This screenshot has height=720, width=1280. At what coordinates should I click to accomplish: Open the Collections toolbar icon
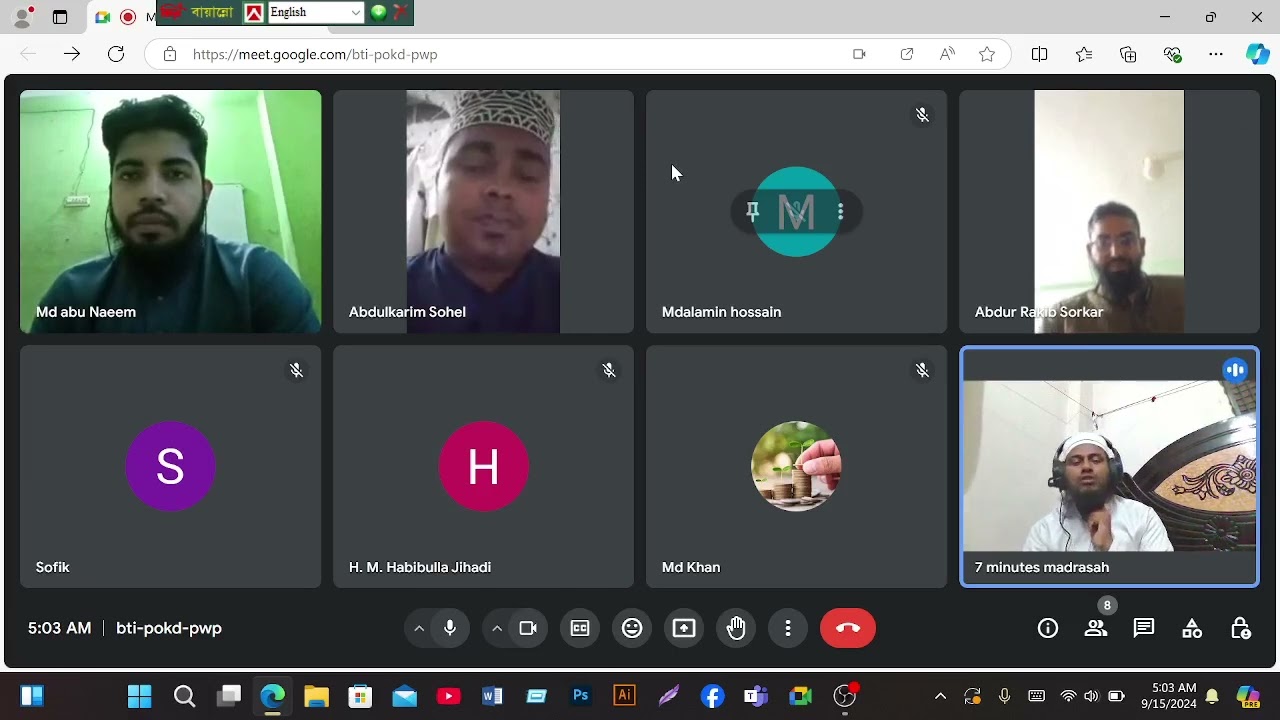click(1128, 54)
